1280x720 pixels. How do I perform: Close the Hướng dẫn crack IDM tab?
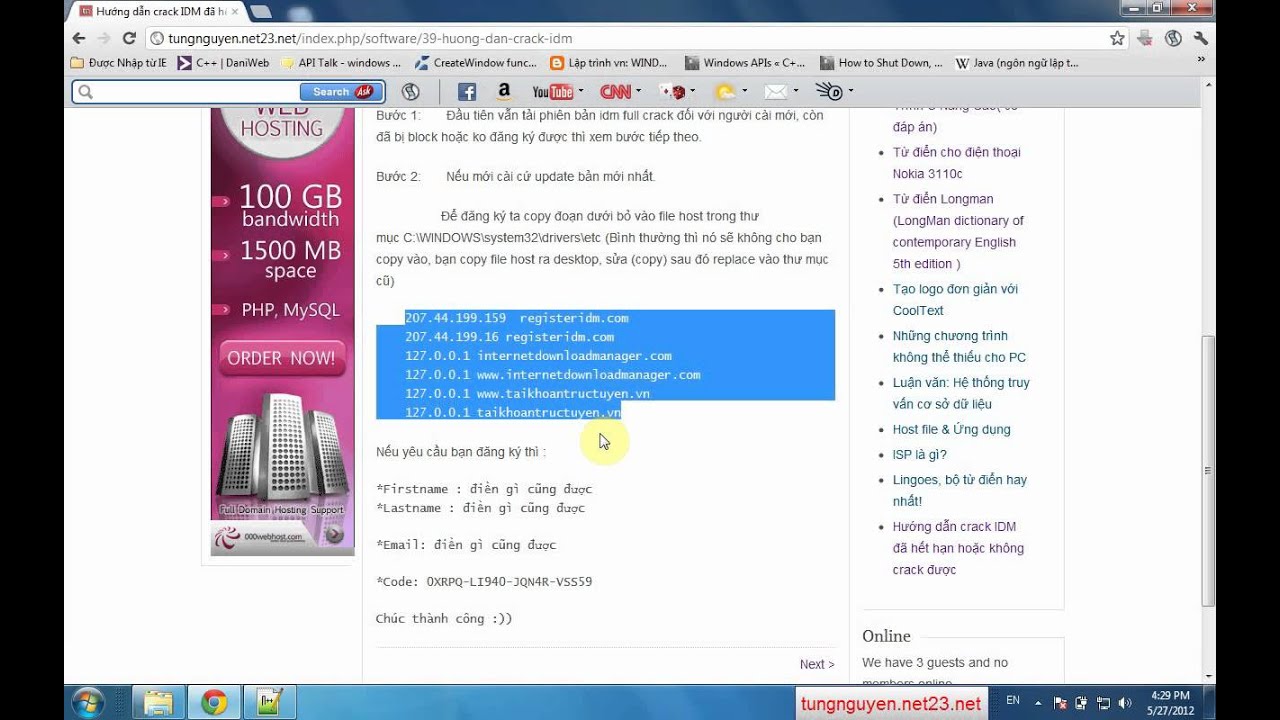[235, 11]
